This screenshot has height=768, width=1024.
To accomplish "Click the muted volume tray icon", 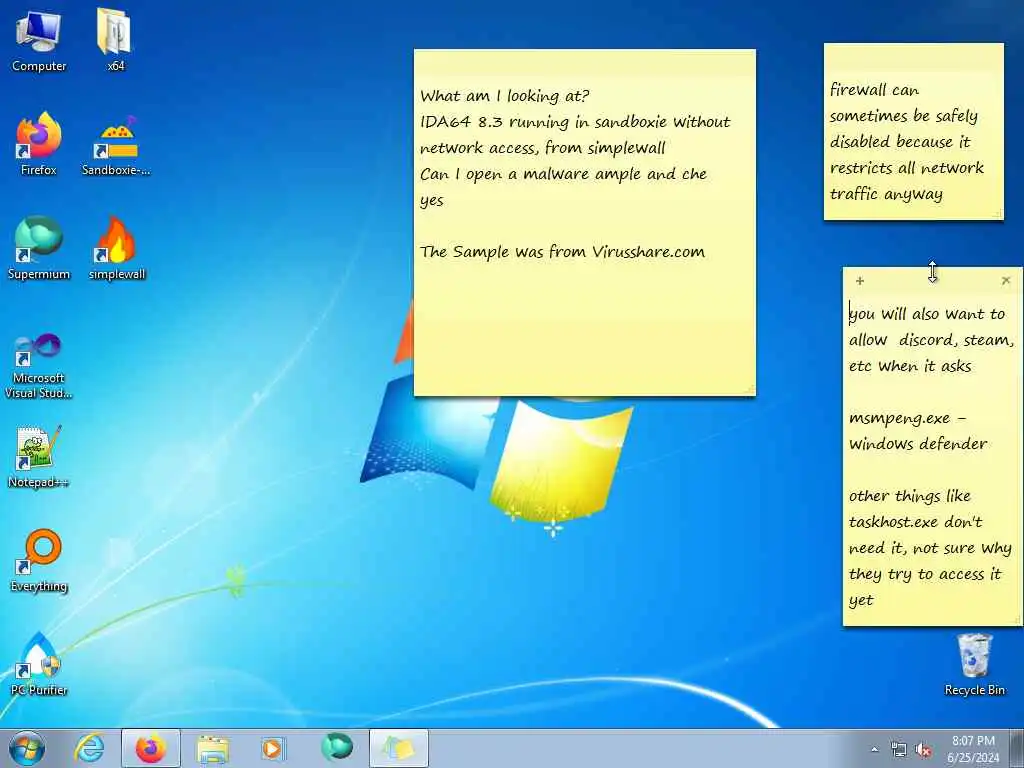I will (x=923, y=750).
